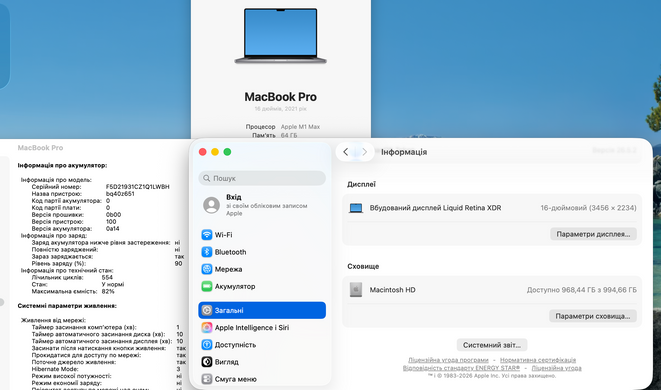The height and width of the screenshot is (390, 661).
Task: Click the Системний звіт button
Action: pyautogui.click(x=492, y=345)
